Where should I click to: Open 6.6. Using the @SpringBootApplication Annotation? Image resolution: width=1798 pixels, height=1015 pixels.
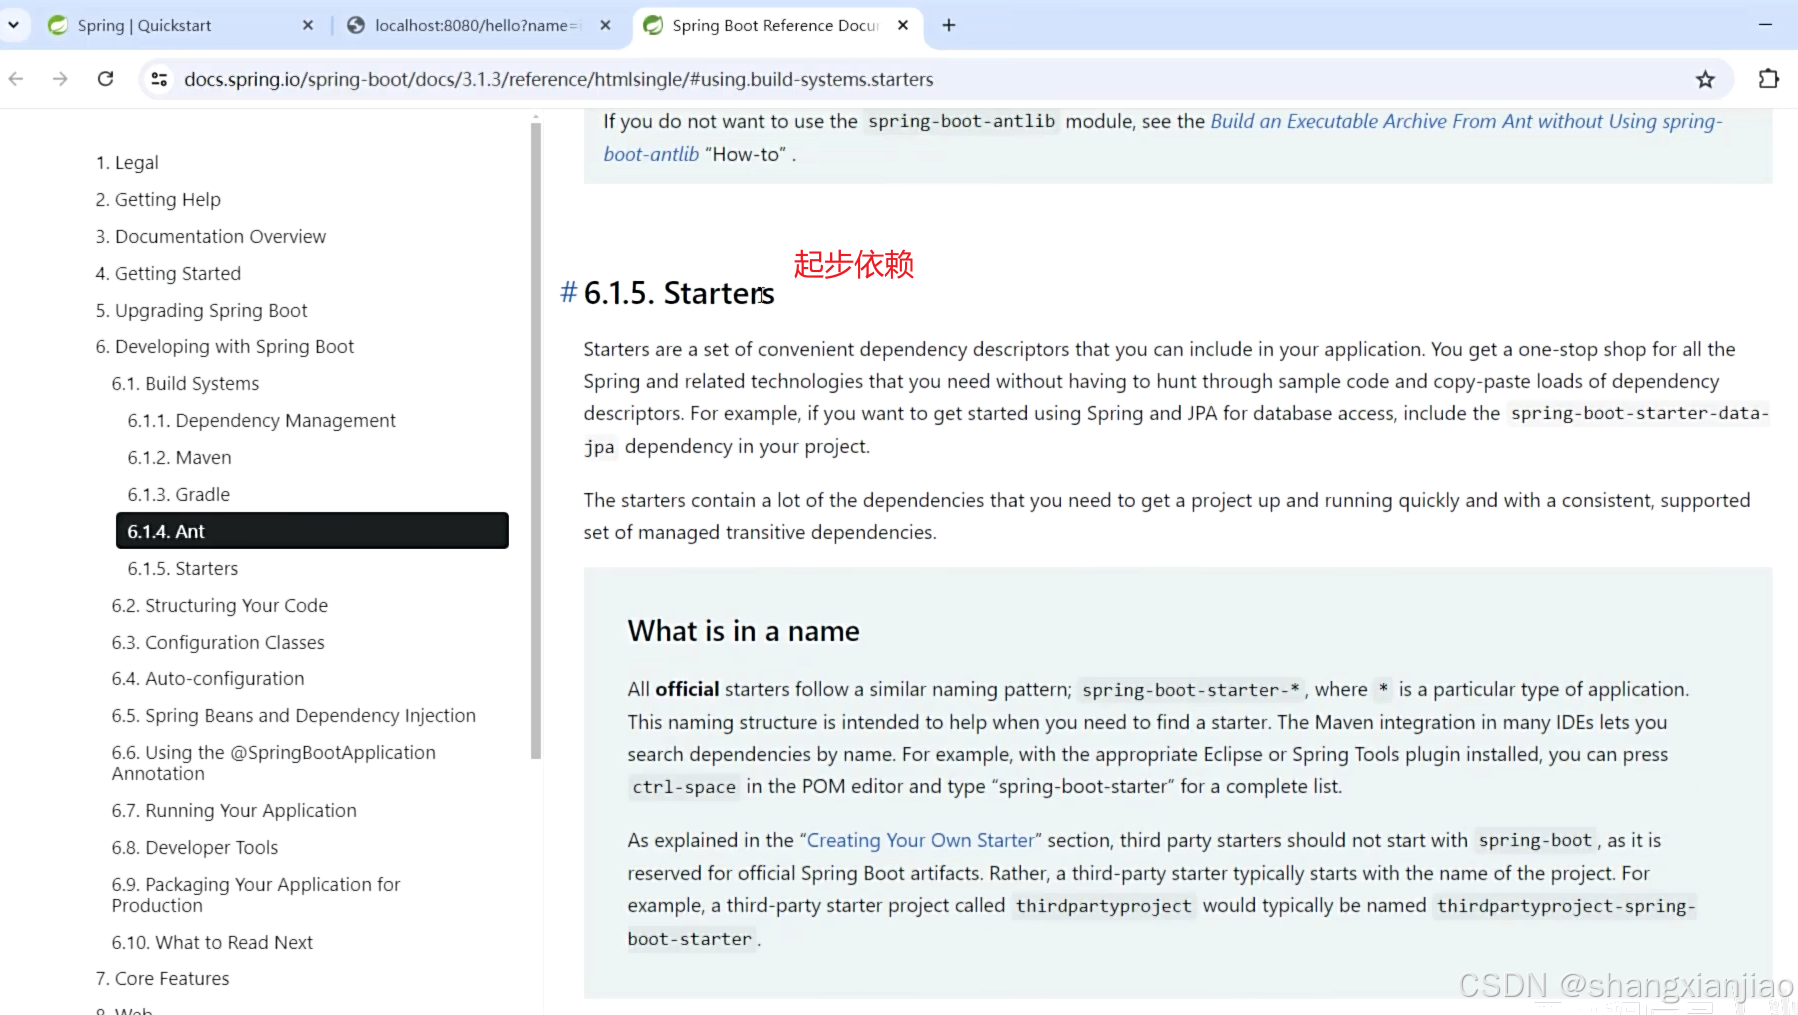click(x=273, y=762)
